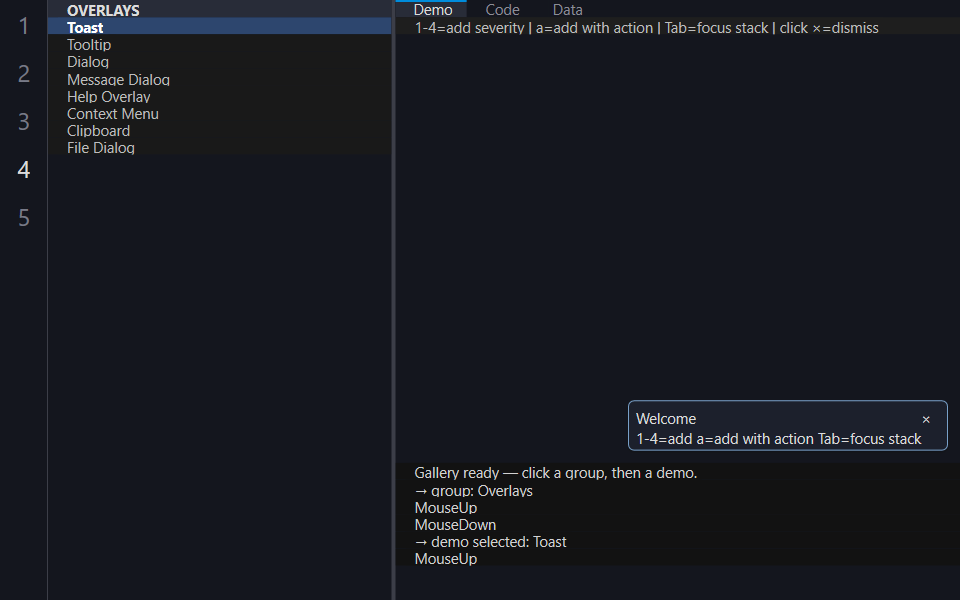Select the Toast demo

pyautogui.click(x=219, y=28)
